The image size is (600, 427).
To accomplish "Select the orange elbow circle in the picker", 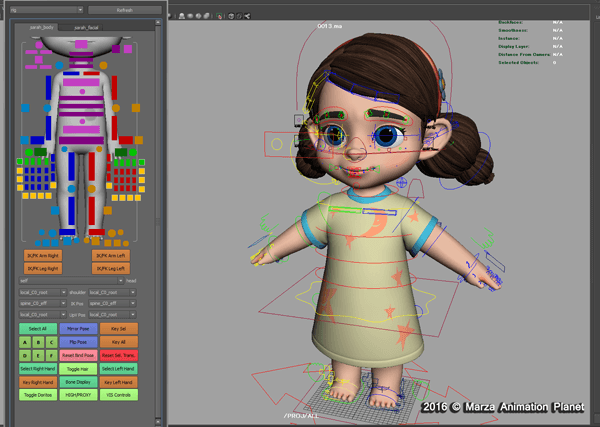I will point(116,108).
